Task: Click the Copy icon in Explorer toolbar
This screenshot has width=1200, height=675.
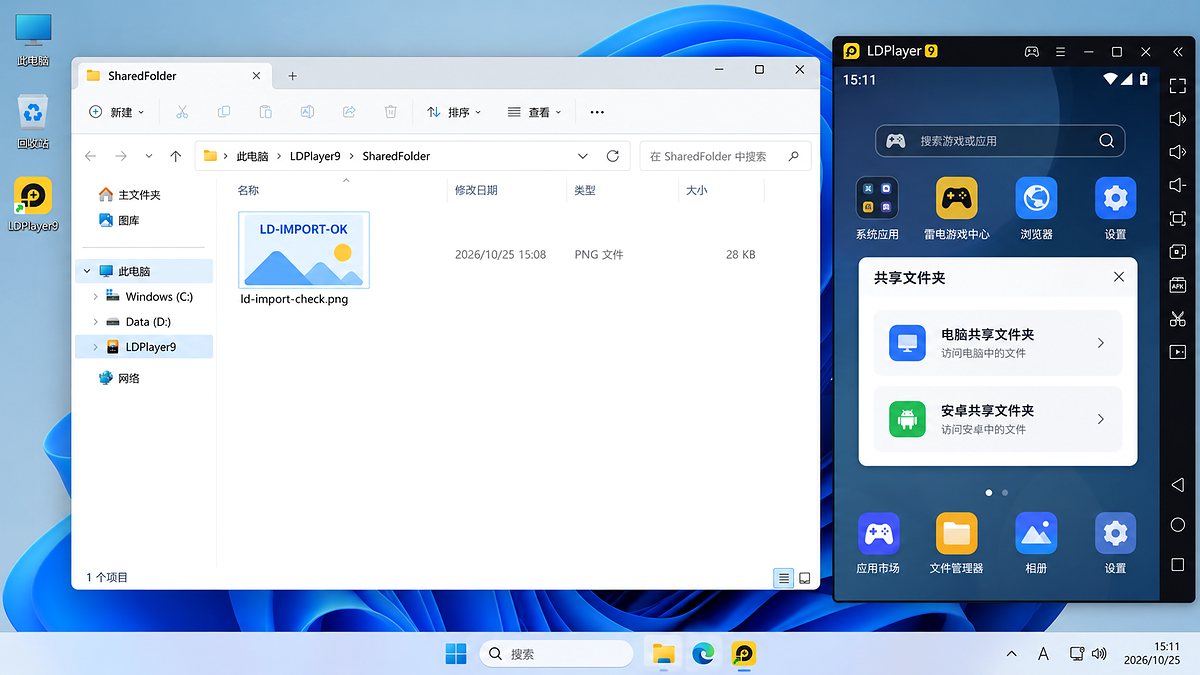Action: coord(224,112)
